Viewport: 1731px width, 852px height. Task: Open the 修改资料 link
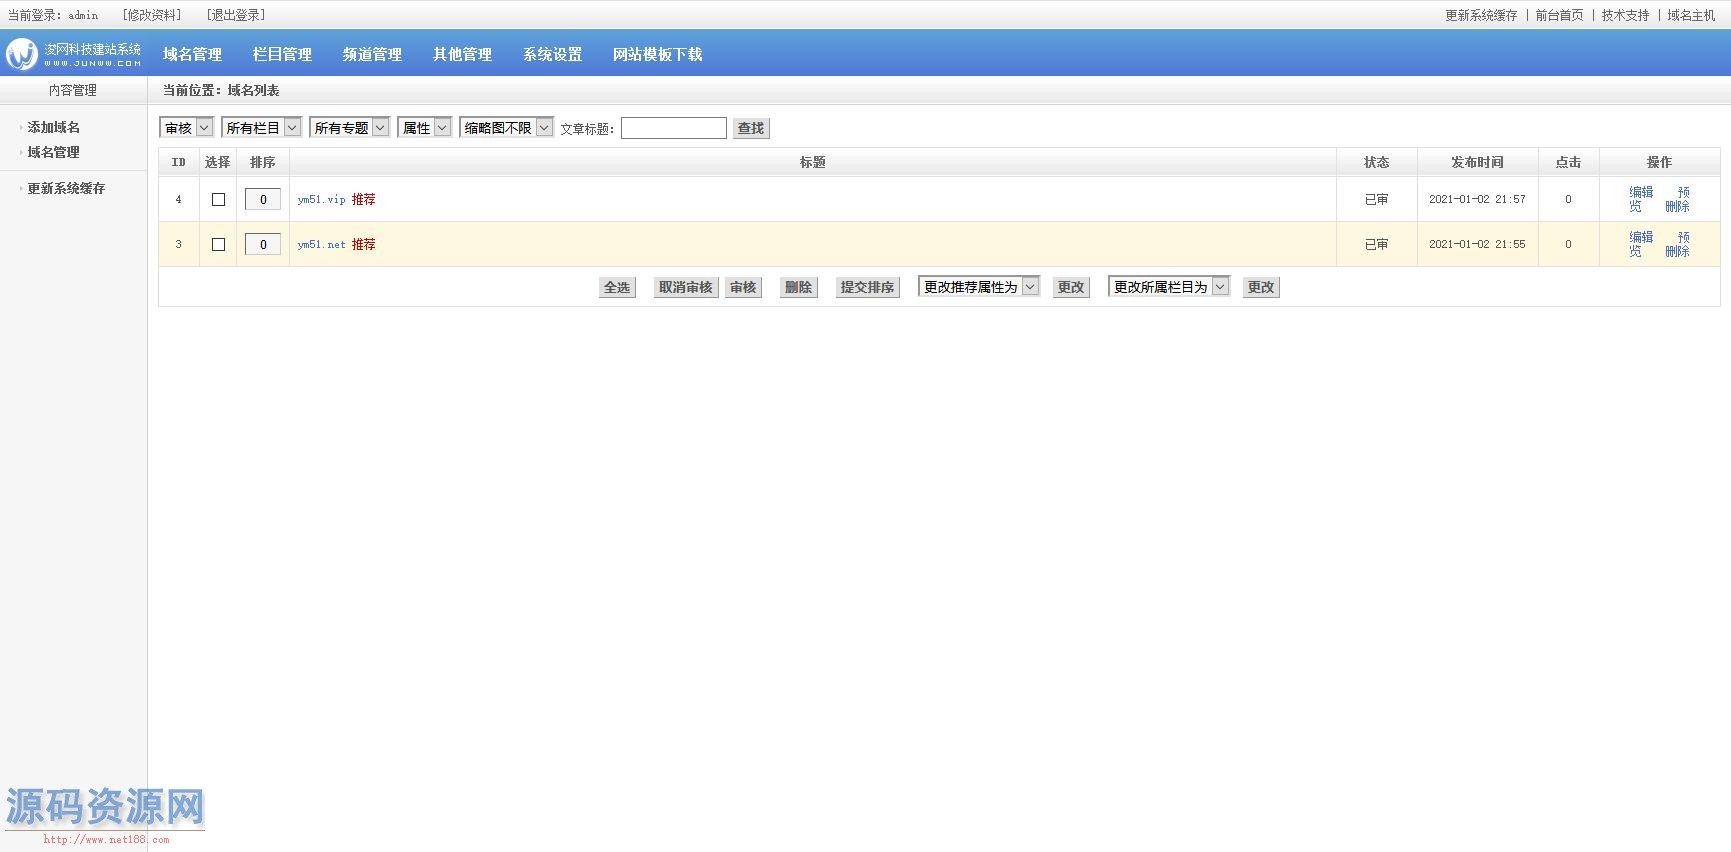coord(152,15)
